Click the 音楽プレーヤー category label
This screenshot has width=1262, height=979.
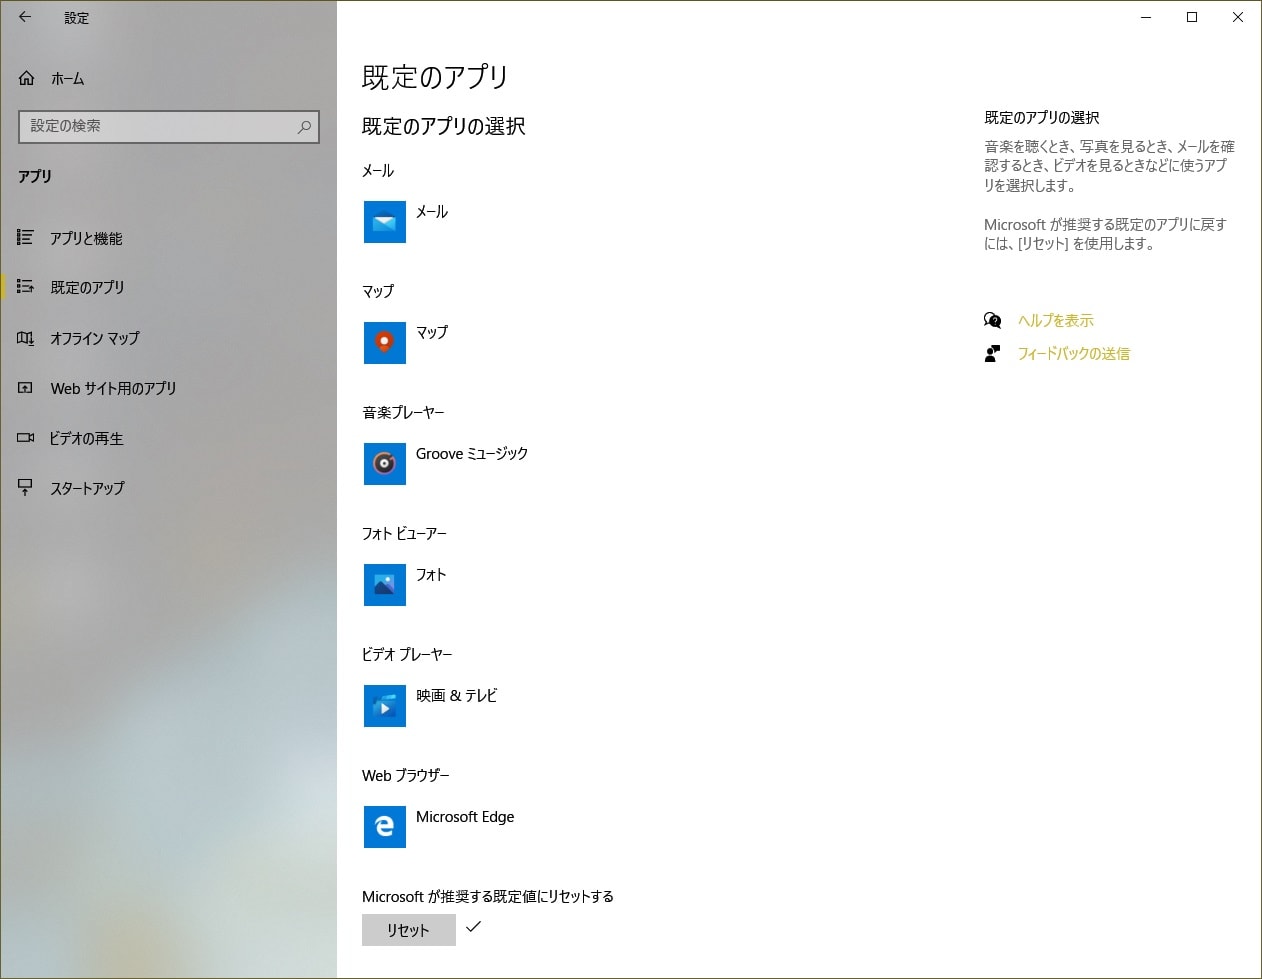pos(403,412)
